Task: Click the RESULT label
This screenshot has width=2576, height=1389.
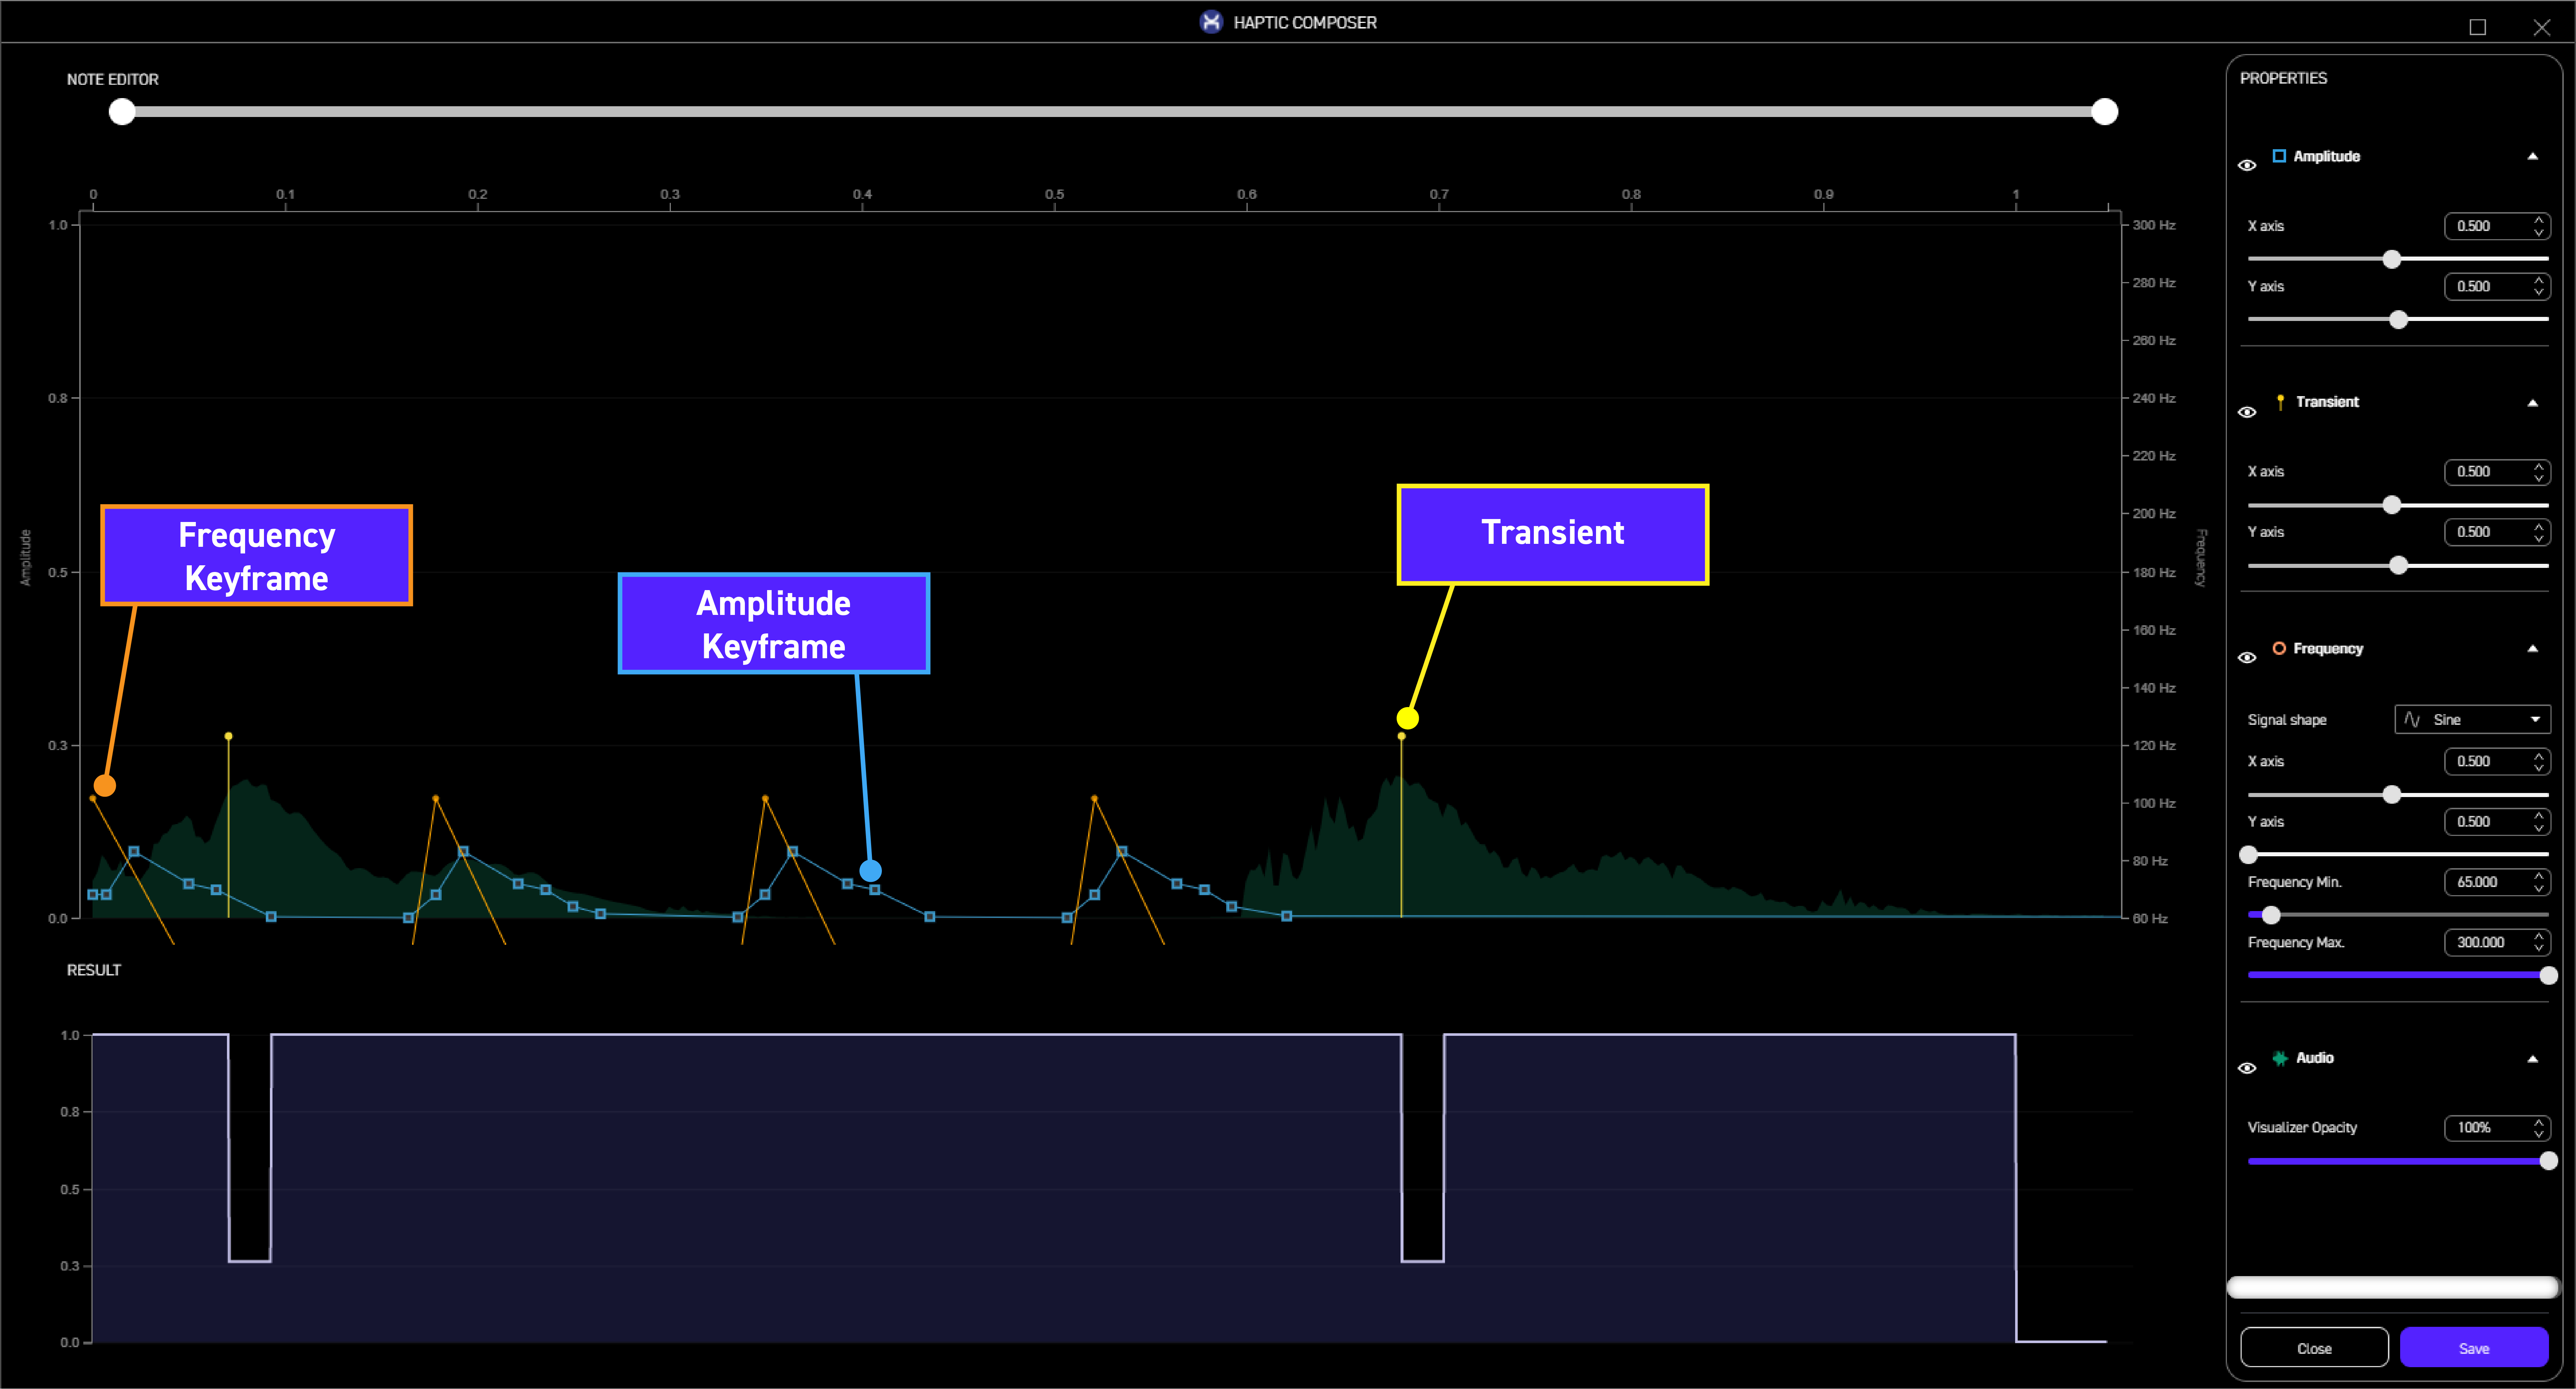Action: 94,970
